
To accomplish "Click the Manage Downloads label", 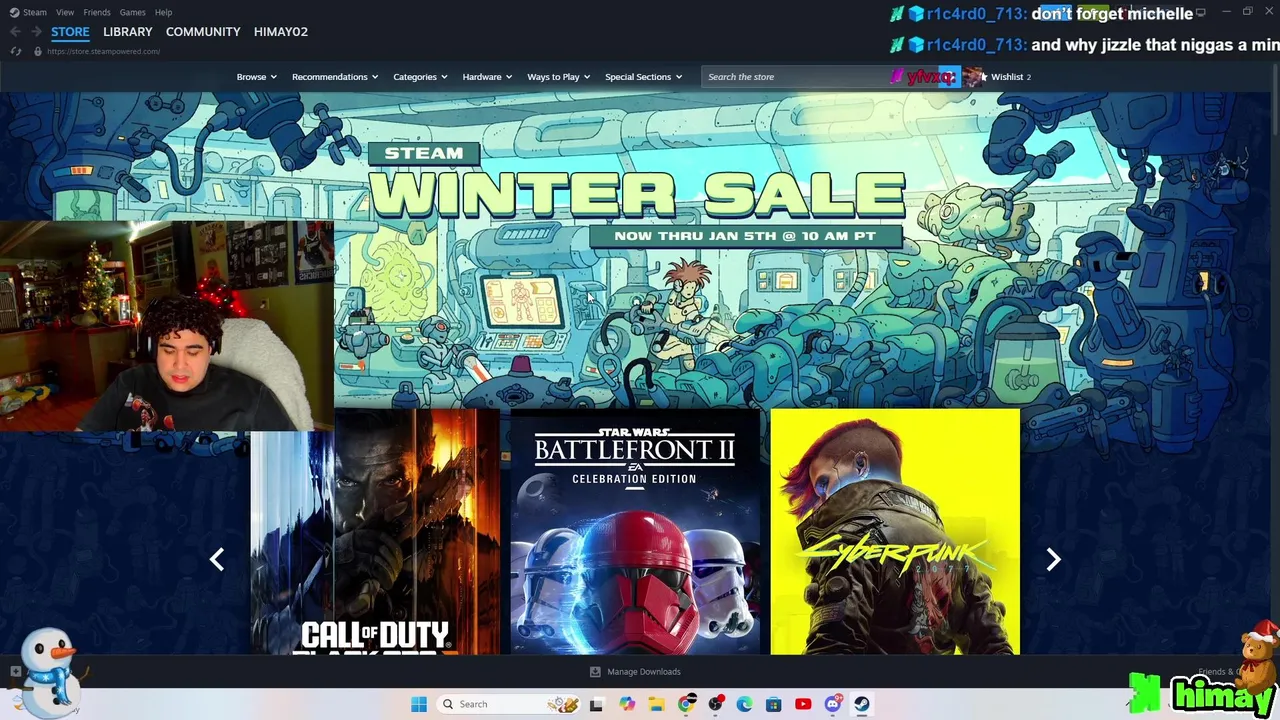I will coord(644,672).
